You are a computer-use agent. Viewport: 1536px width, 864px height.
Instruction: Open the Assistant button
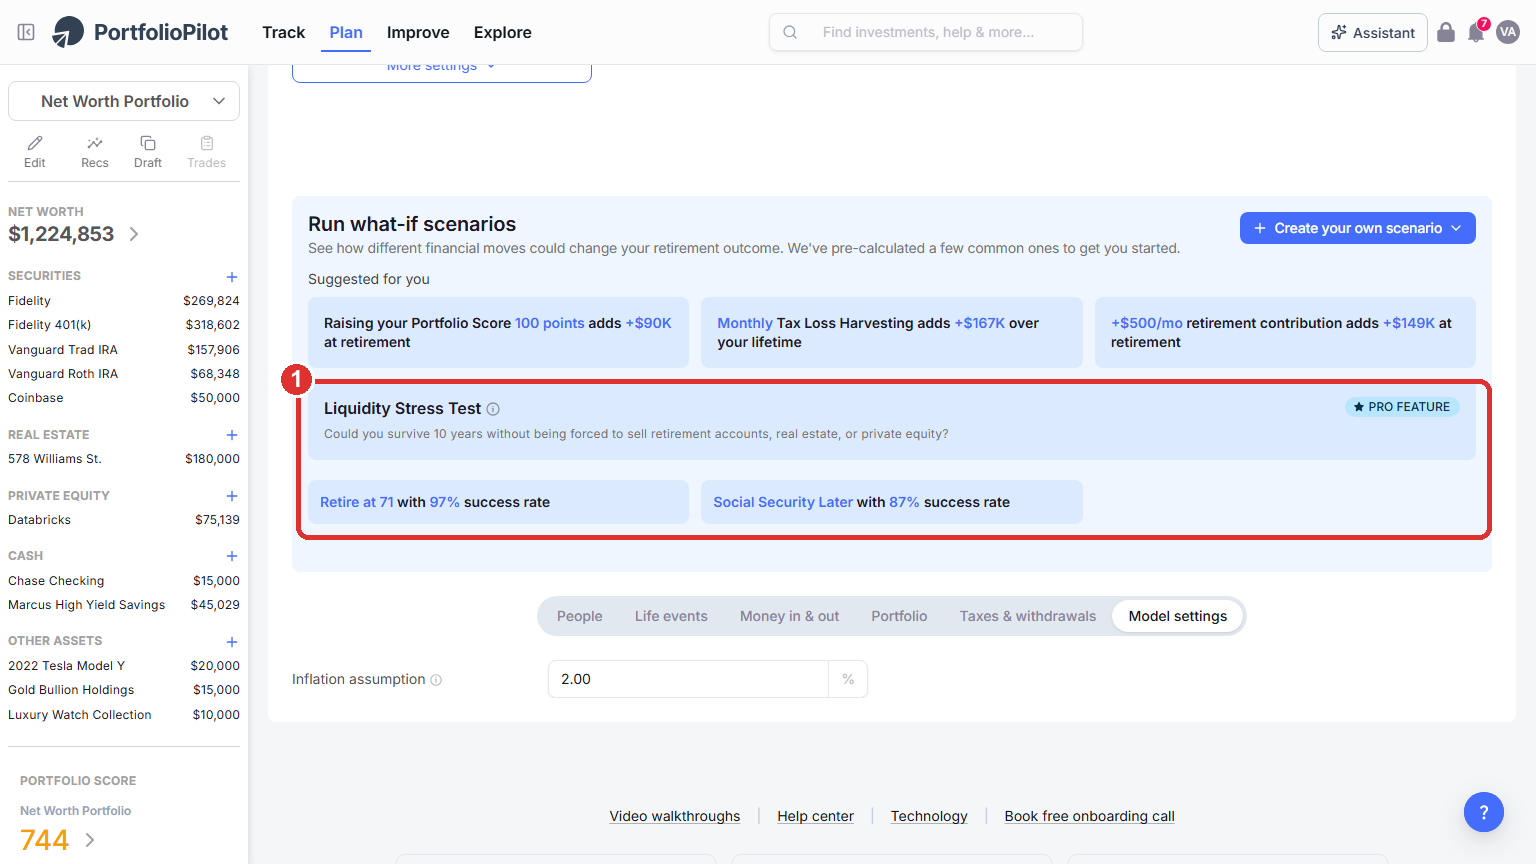[1373, 32]
